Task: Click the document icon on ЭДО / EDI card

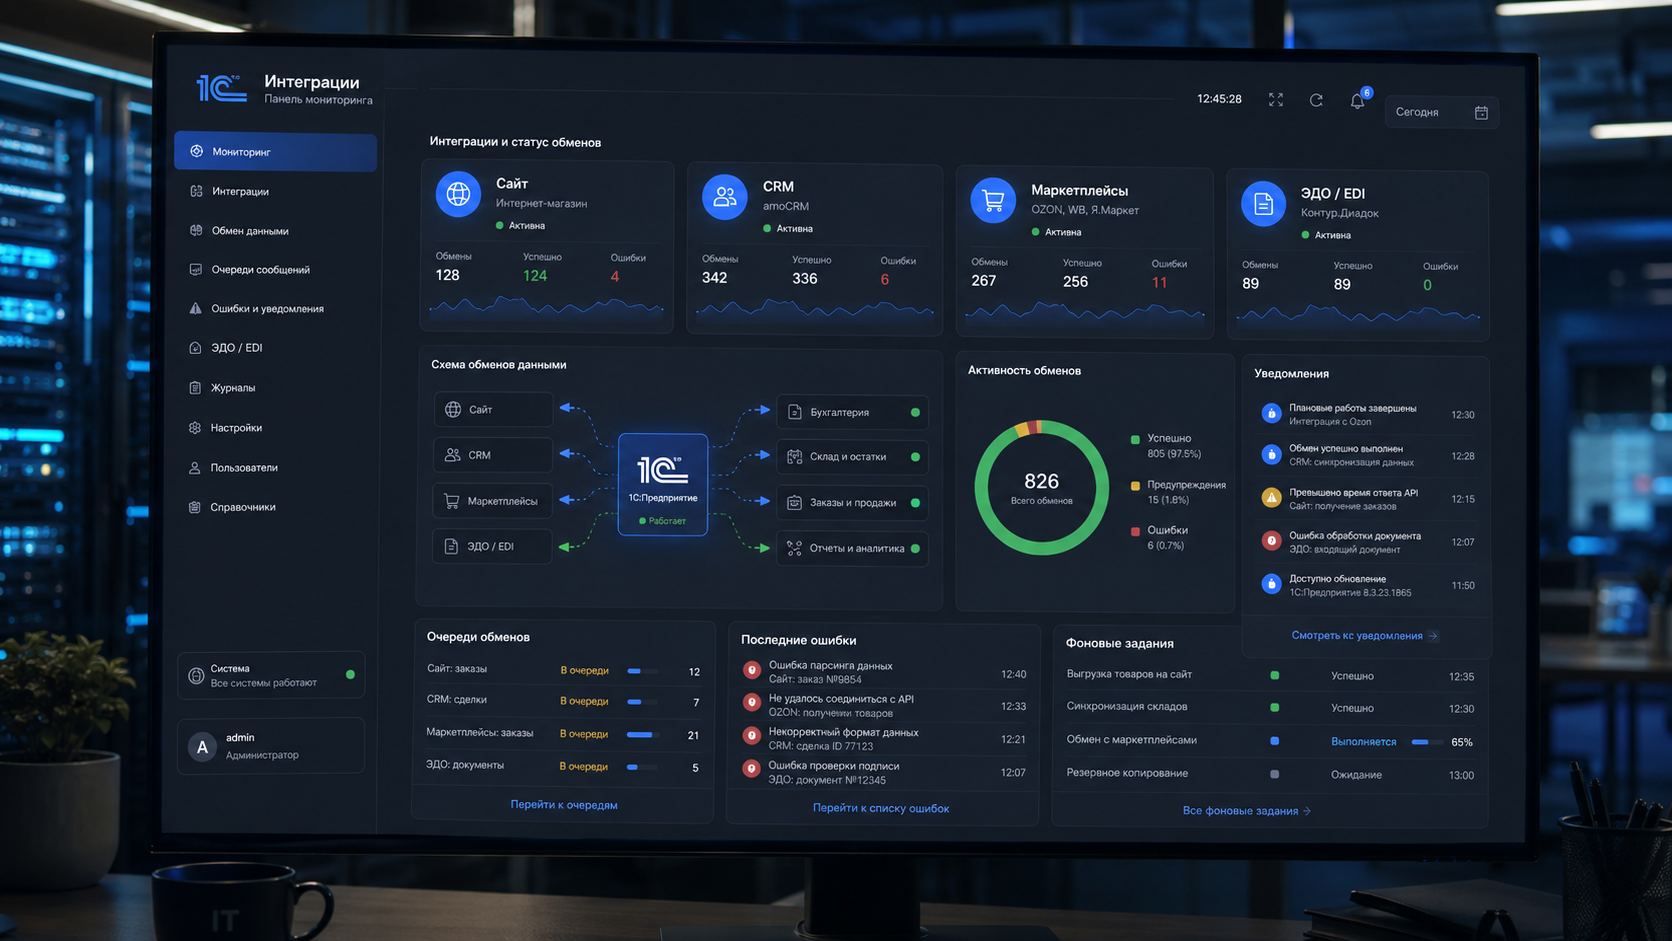Action: (1263, 204)
